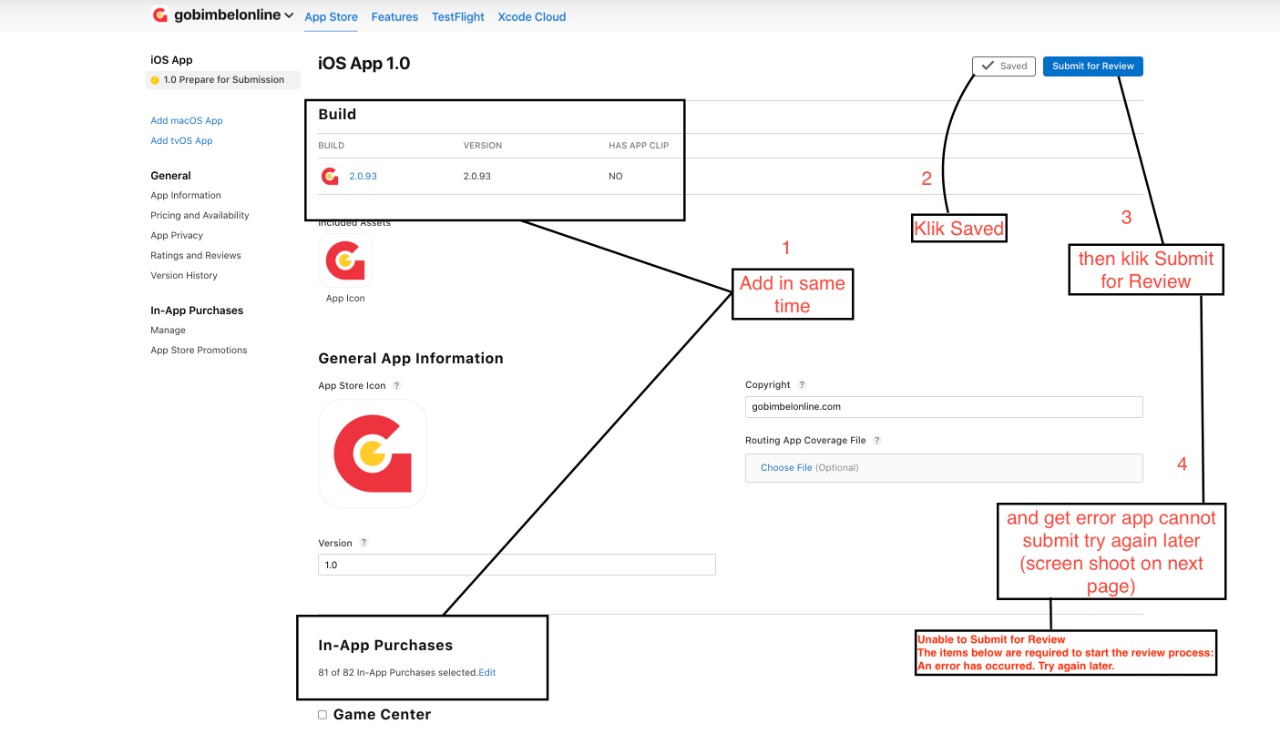
Task: Click the Saved button
Action: tap(1003, 66)
